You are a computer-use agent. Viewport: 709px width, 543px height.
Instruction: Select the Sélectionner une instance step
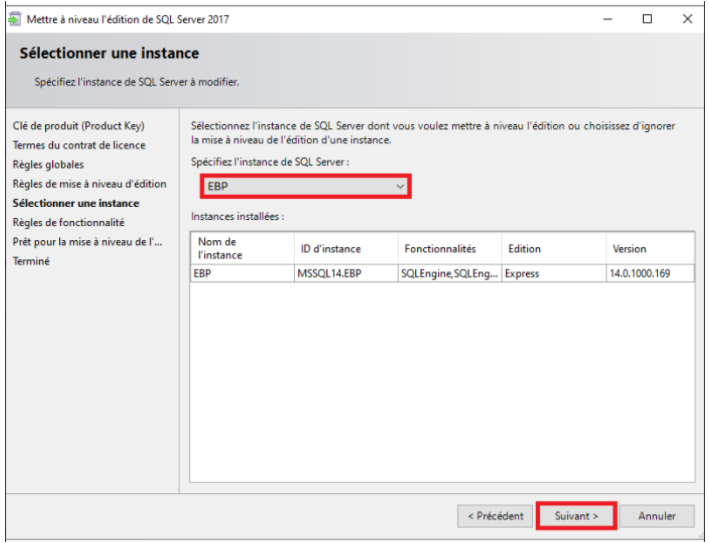(76, 203)
